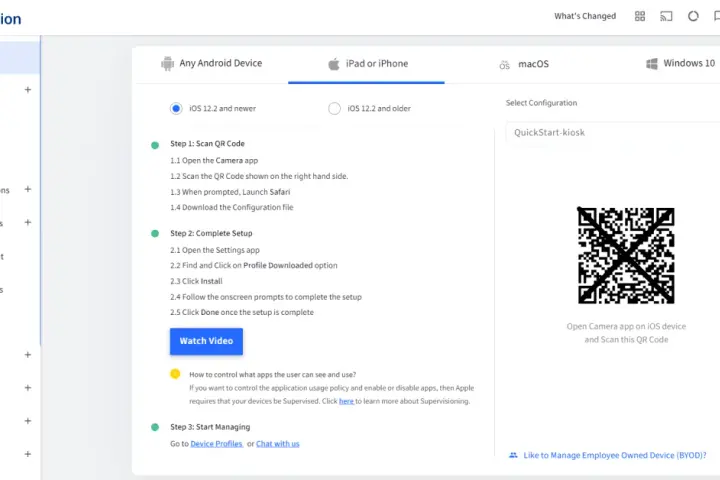The width and height of the screenshot is (720, 480).
Task: Click the Watch Video button
Action: [206, 341]
